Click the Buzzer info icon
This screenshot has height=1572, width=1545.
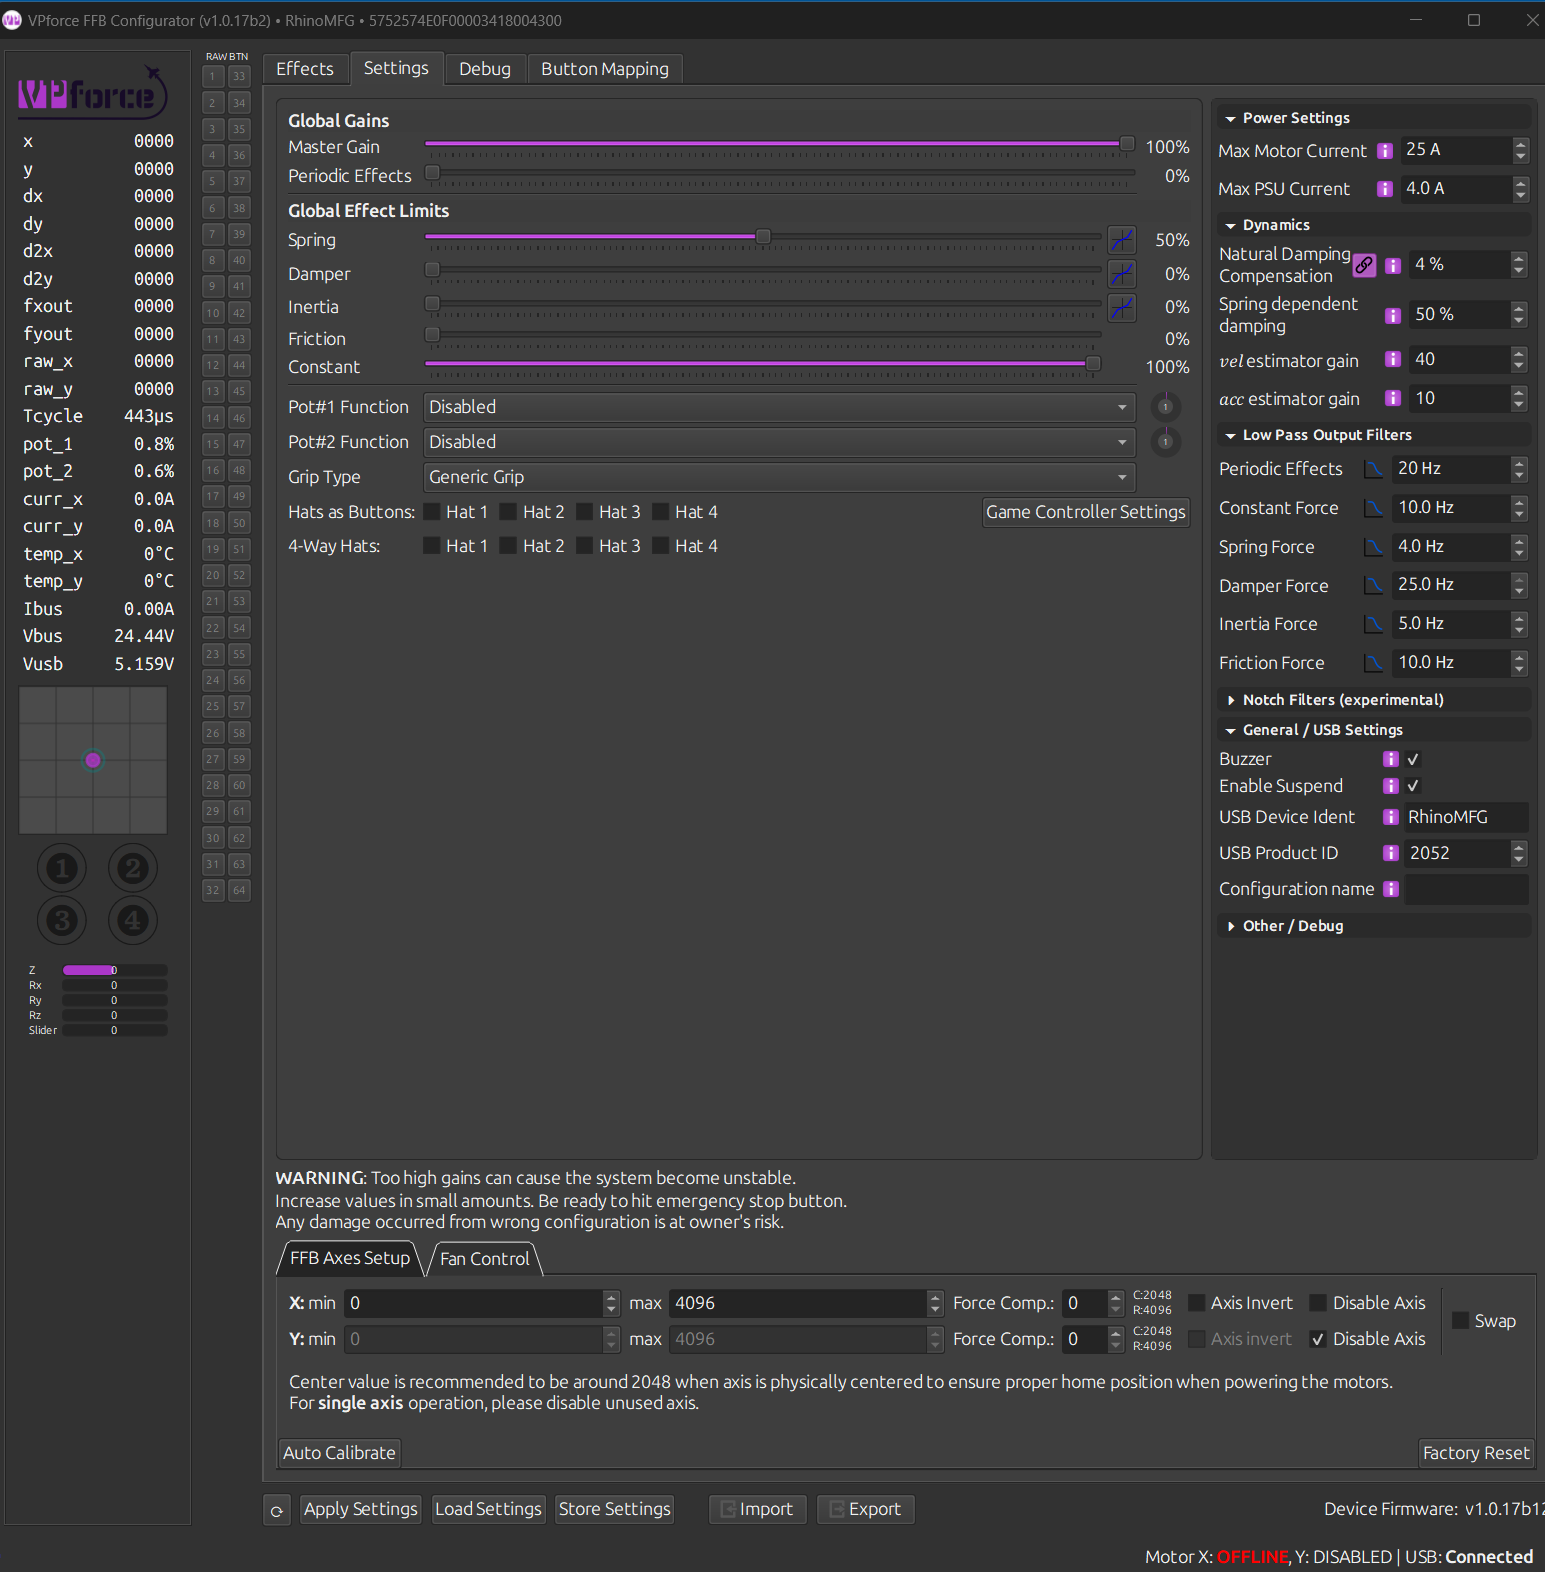1391,759
